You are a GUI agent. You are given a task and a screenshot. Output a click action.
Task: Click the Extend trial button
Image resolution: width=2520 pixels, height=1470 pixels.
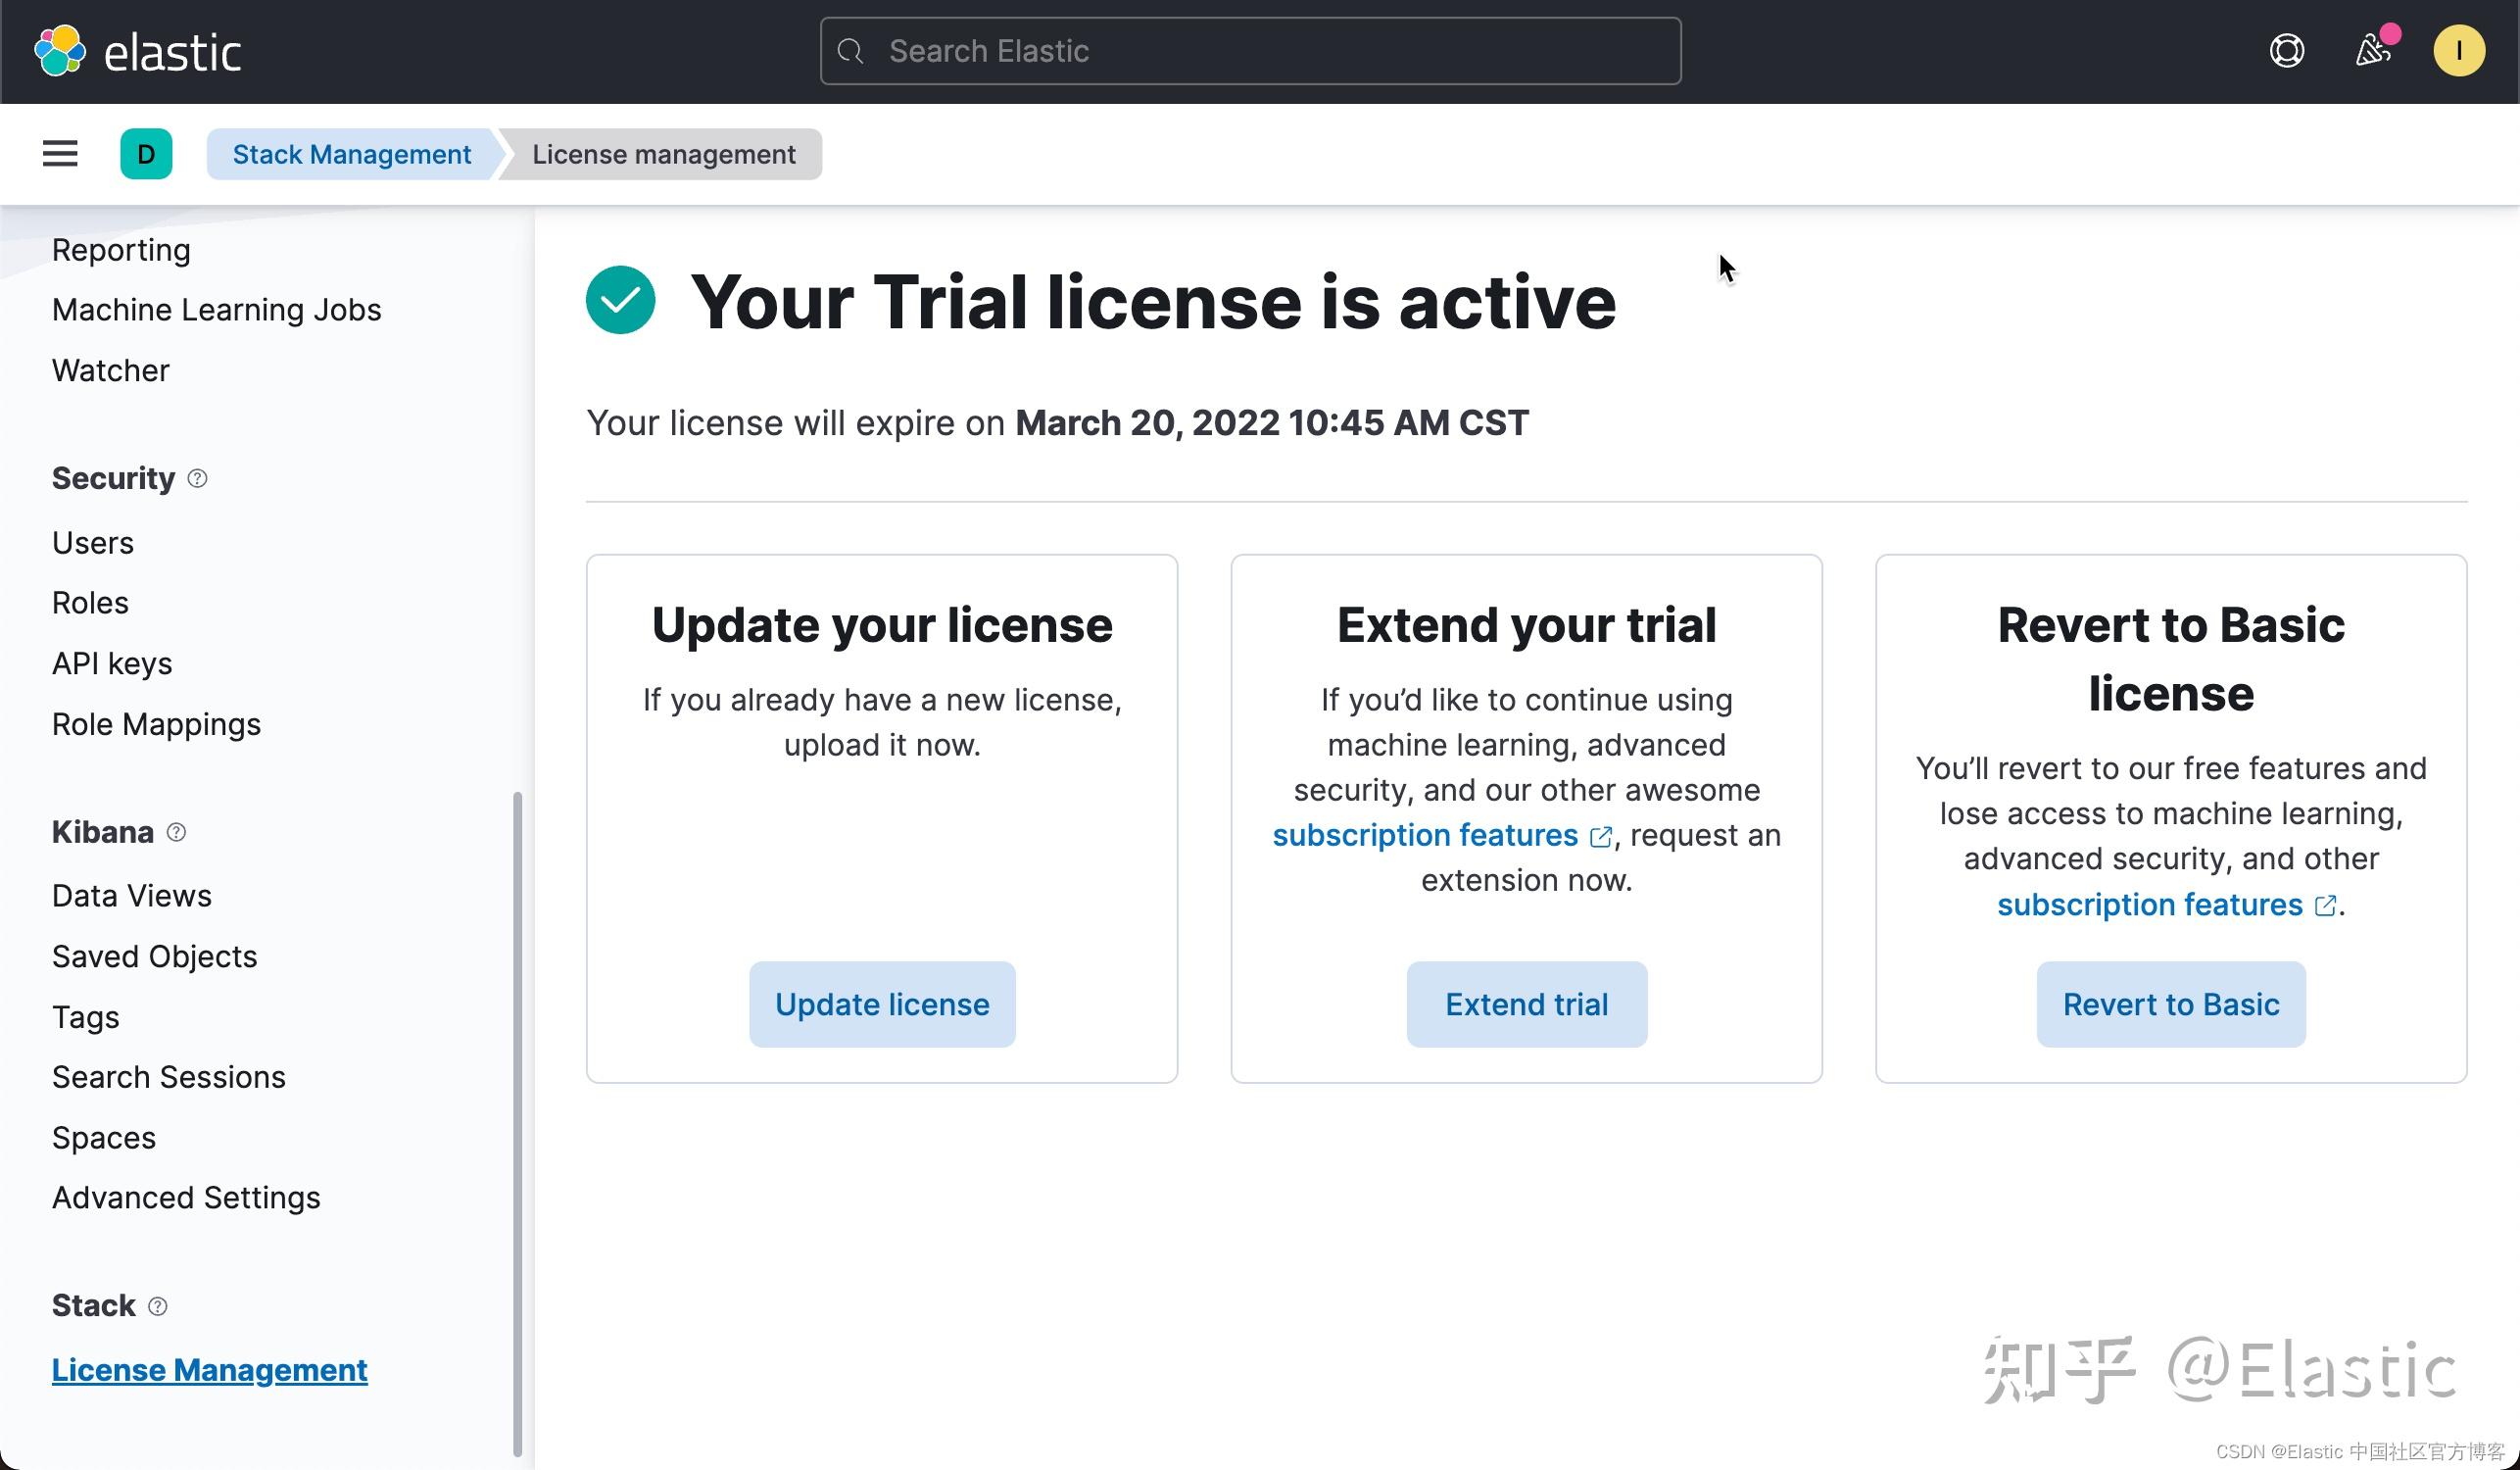tap(1526, 1004)
